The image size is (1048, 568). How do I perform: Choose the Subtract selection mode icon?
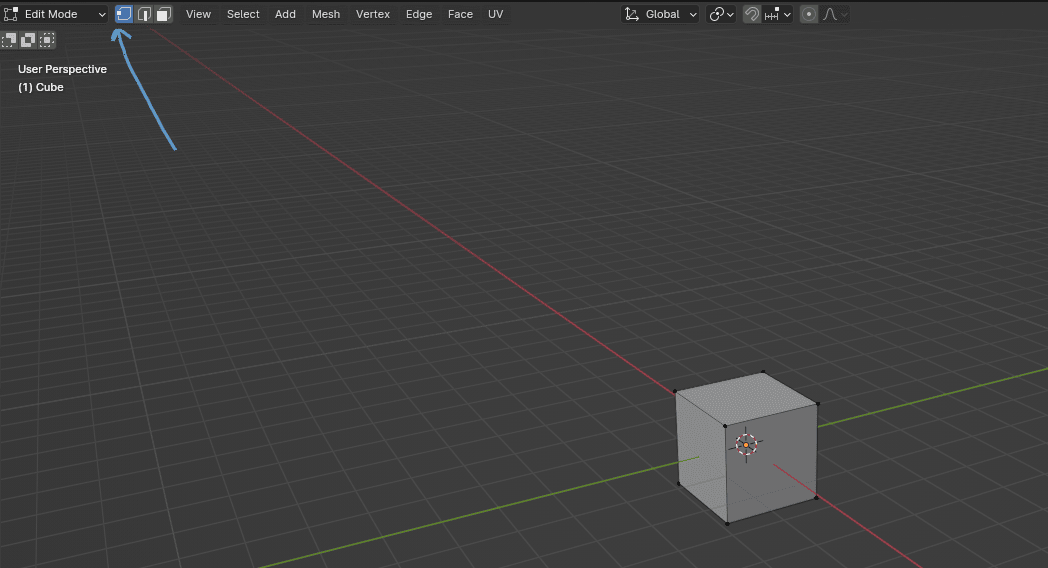pos(47,40)
